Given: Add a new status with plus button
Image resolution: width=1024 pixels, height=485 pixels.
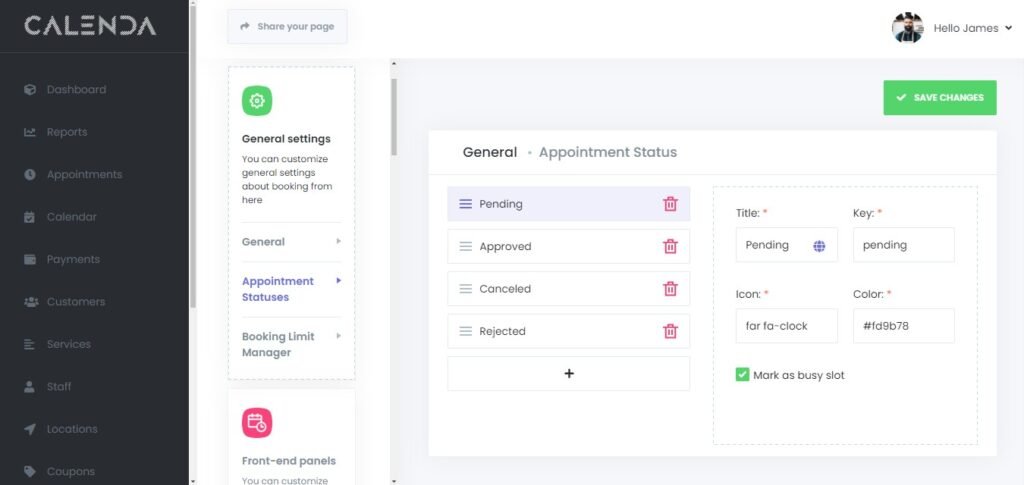Looking at the screenshot, I should (569, 373).
